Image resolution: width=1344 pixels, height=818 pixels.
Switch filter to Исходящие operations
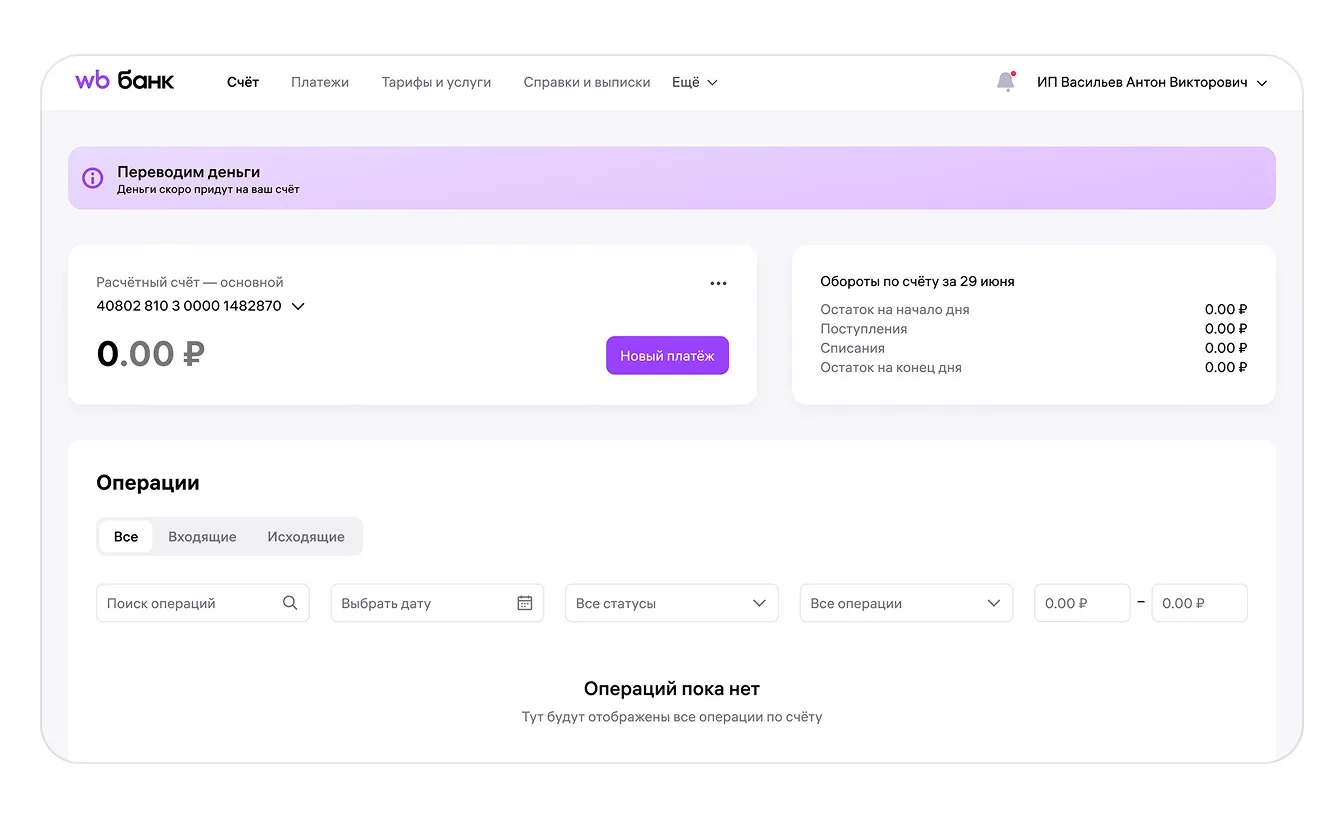point(306,536)
